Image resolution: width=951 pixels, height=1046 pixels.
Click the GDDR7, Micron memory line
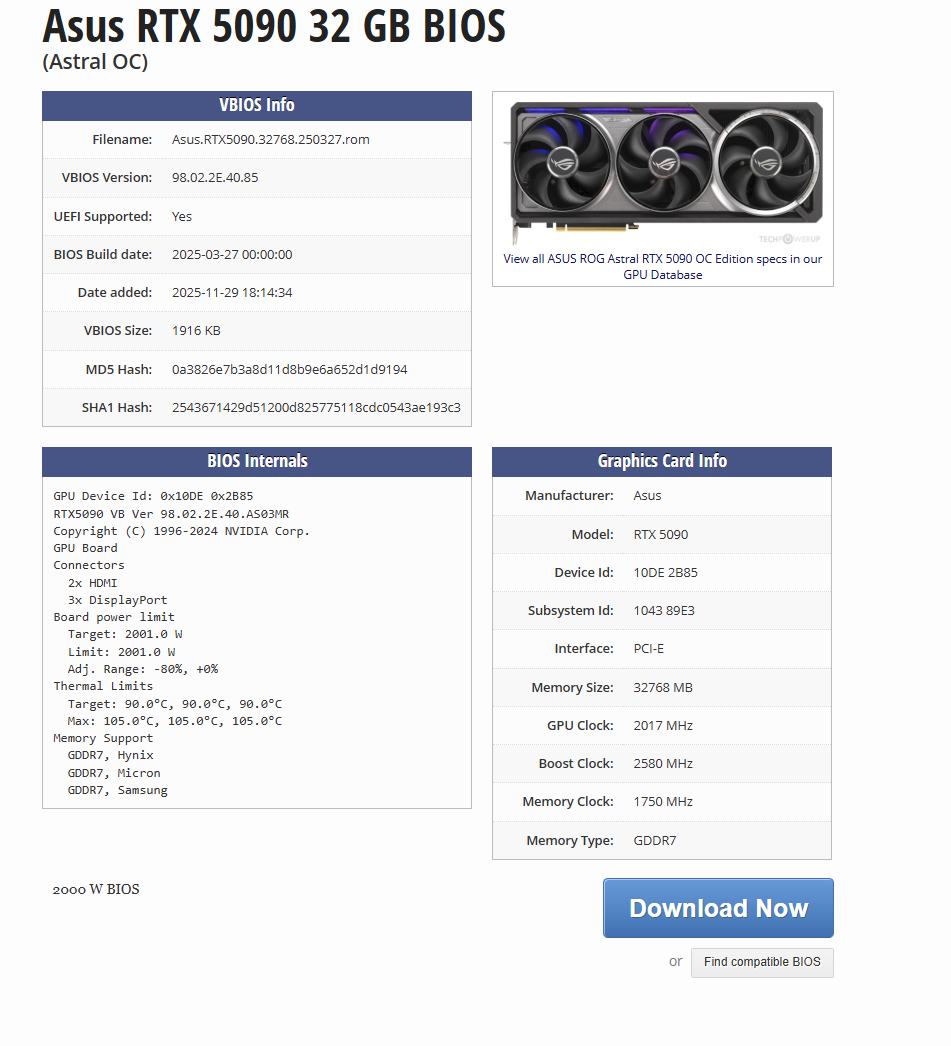click(x=114, y=772)
